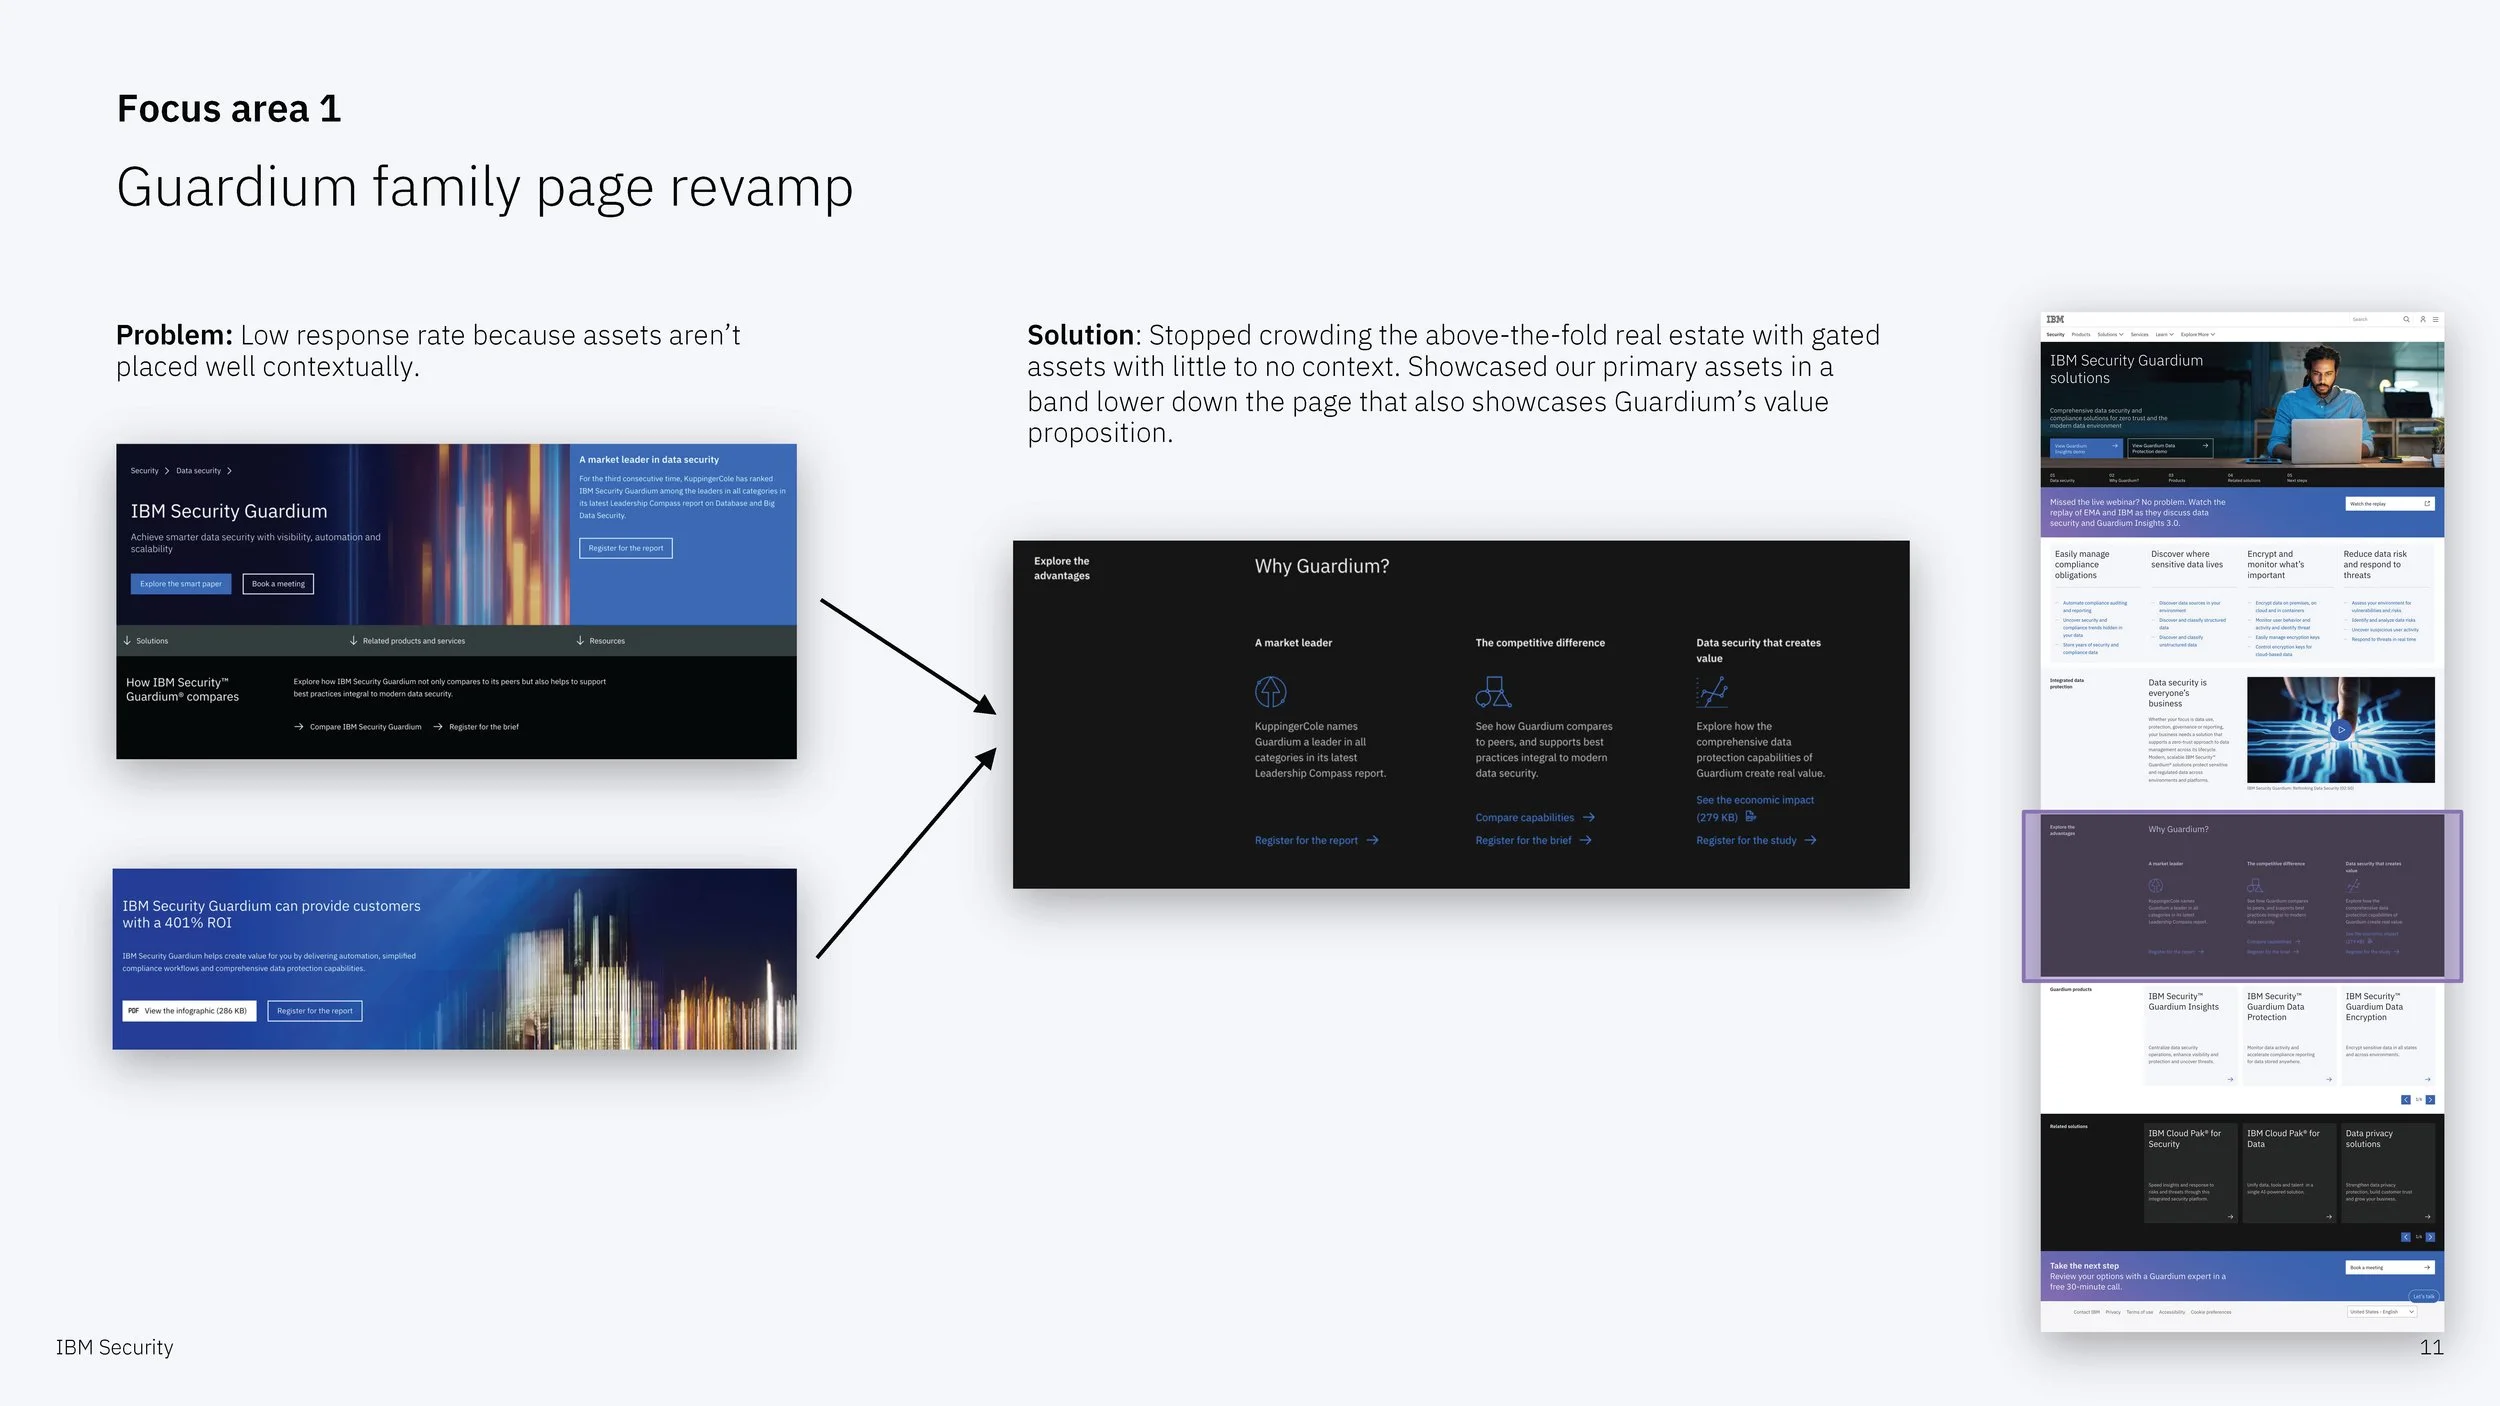
Task: Click the market leader badge icon under Why Guardium
Action: pos(1269,691)
